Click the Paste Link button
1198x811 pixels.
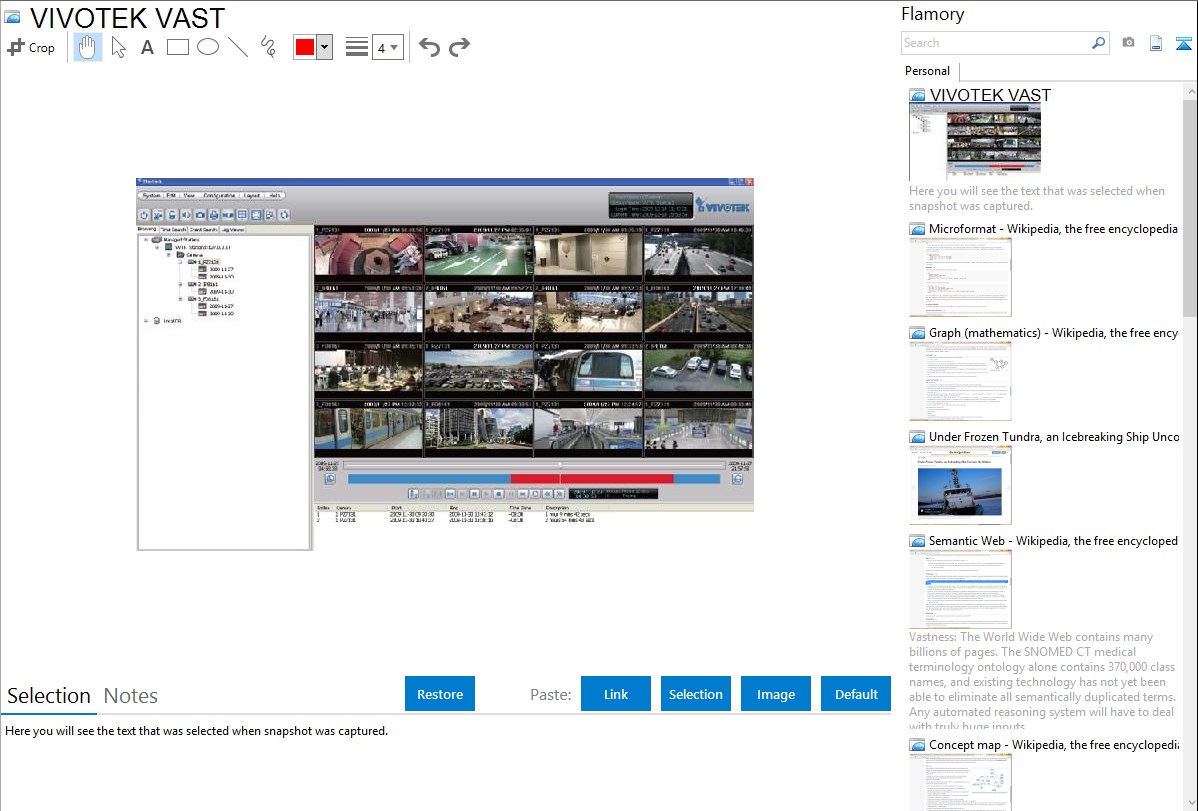[616, 694]
